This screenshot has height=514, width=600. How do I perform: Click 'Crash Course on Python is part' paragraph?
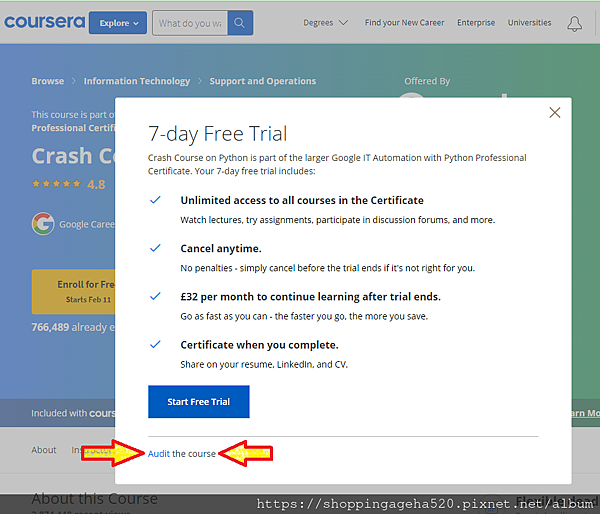(x=337, y=164)
